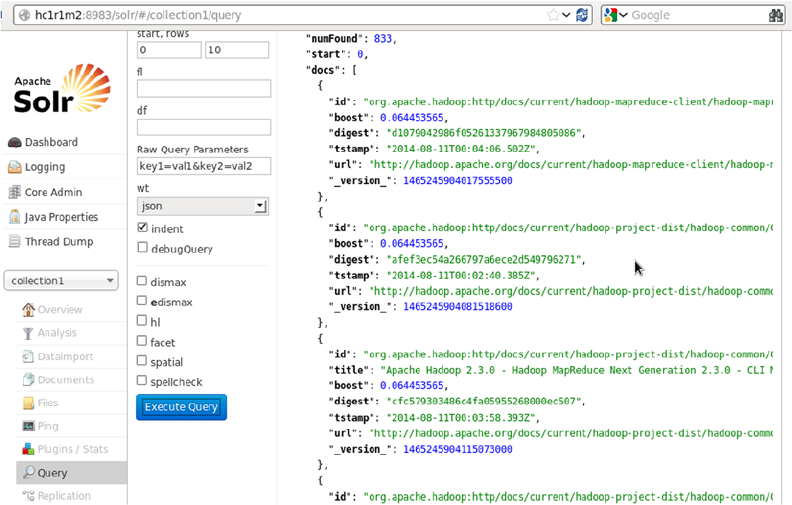Open the Logging page icon

point(15,167)
